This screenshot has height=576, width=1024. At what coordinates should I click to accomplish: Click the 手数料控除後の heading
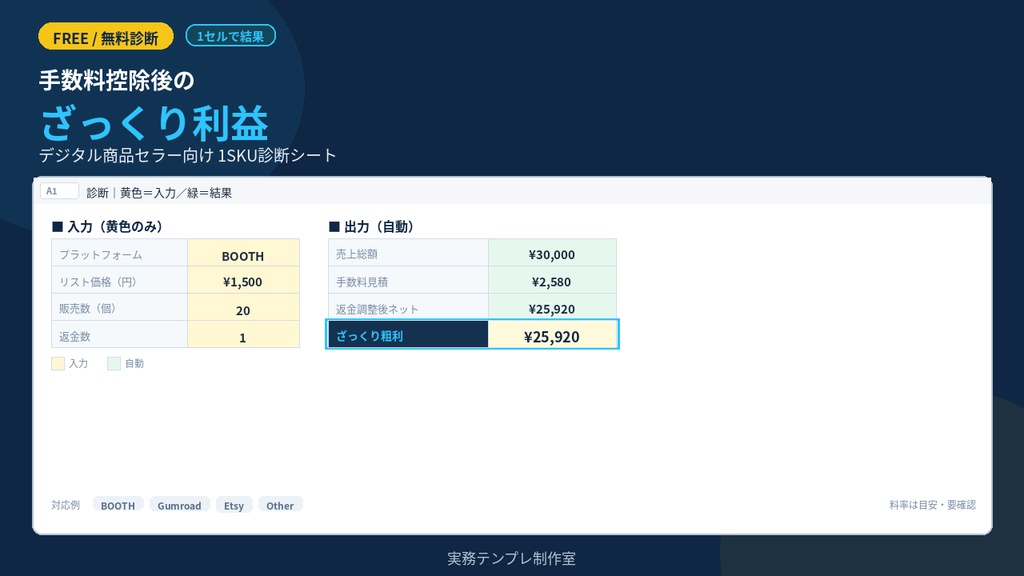117,80
